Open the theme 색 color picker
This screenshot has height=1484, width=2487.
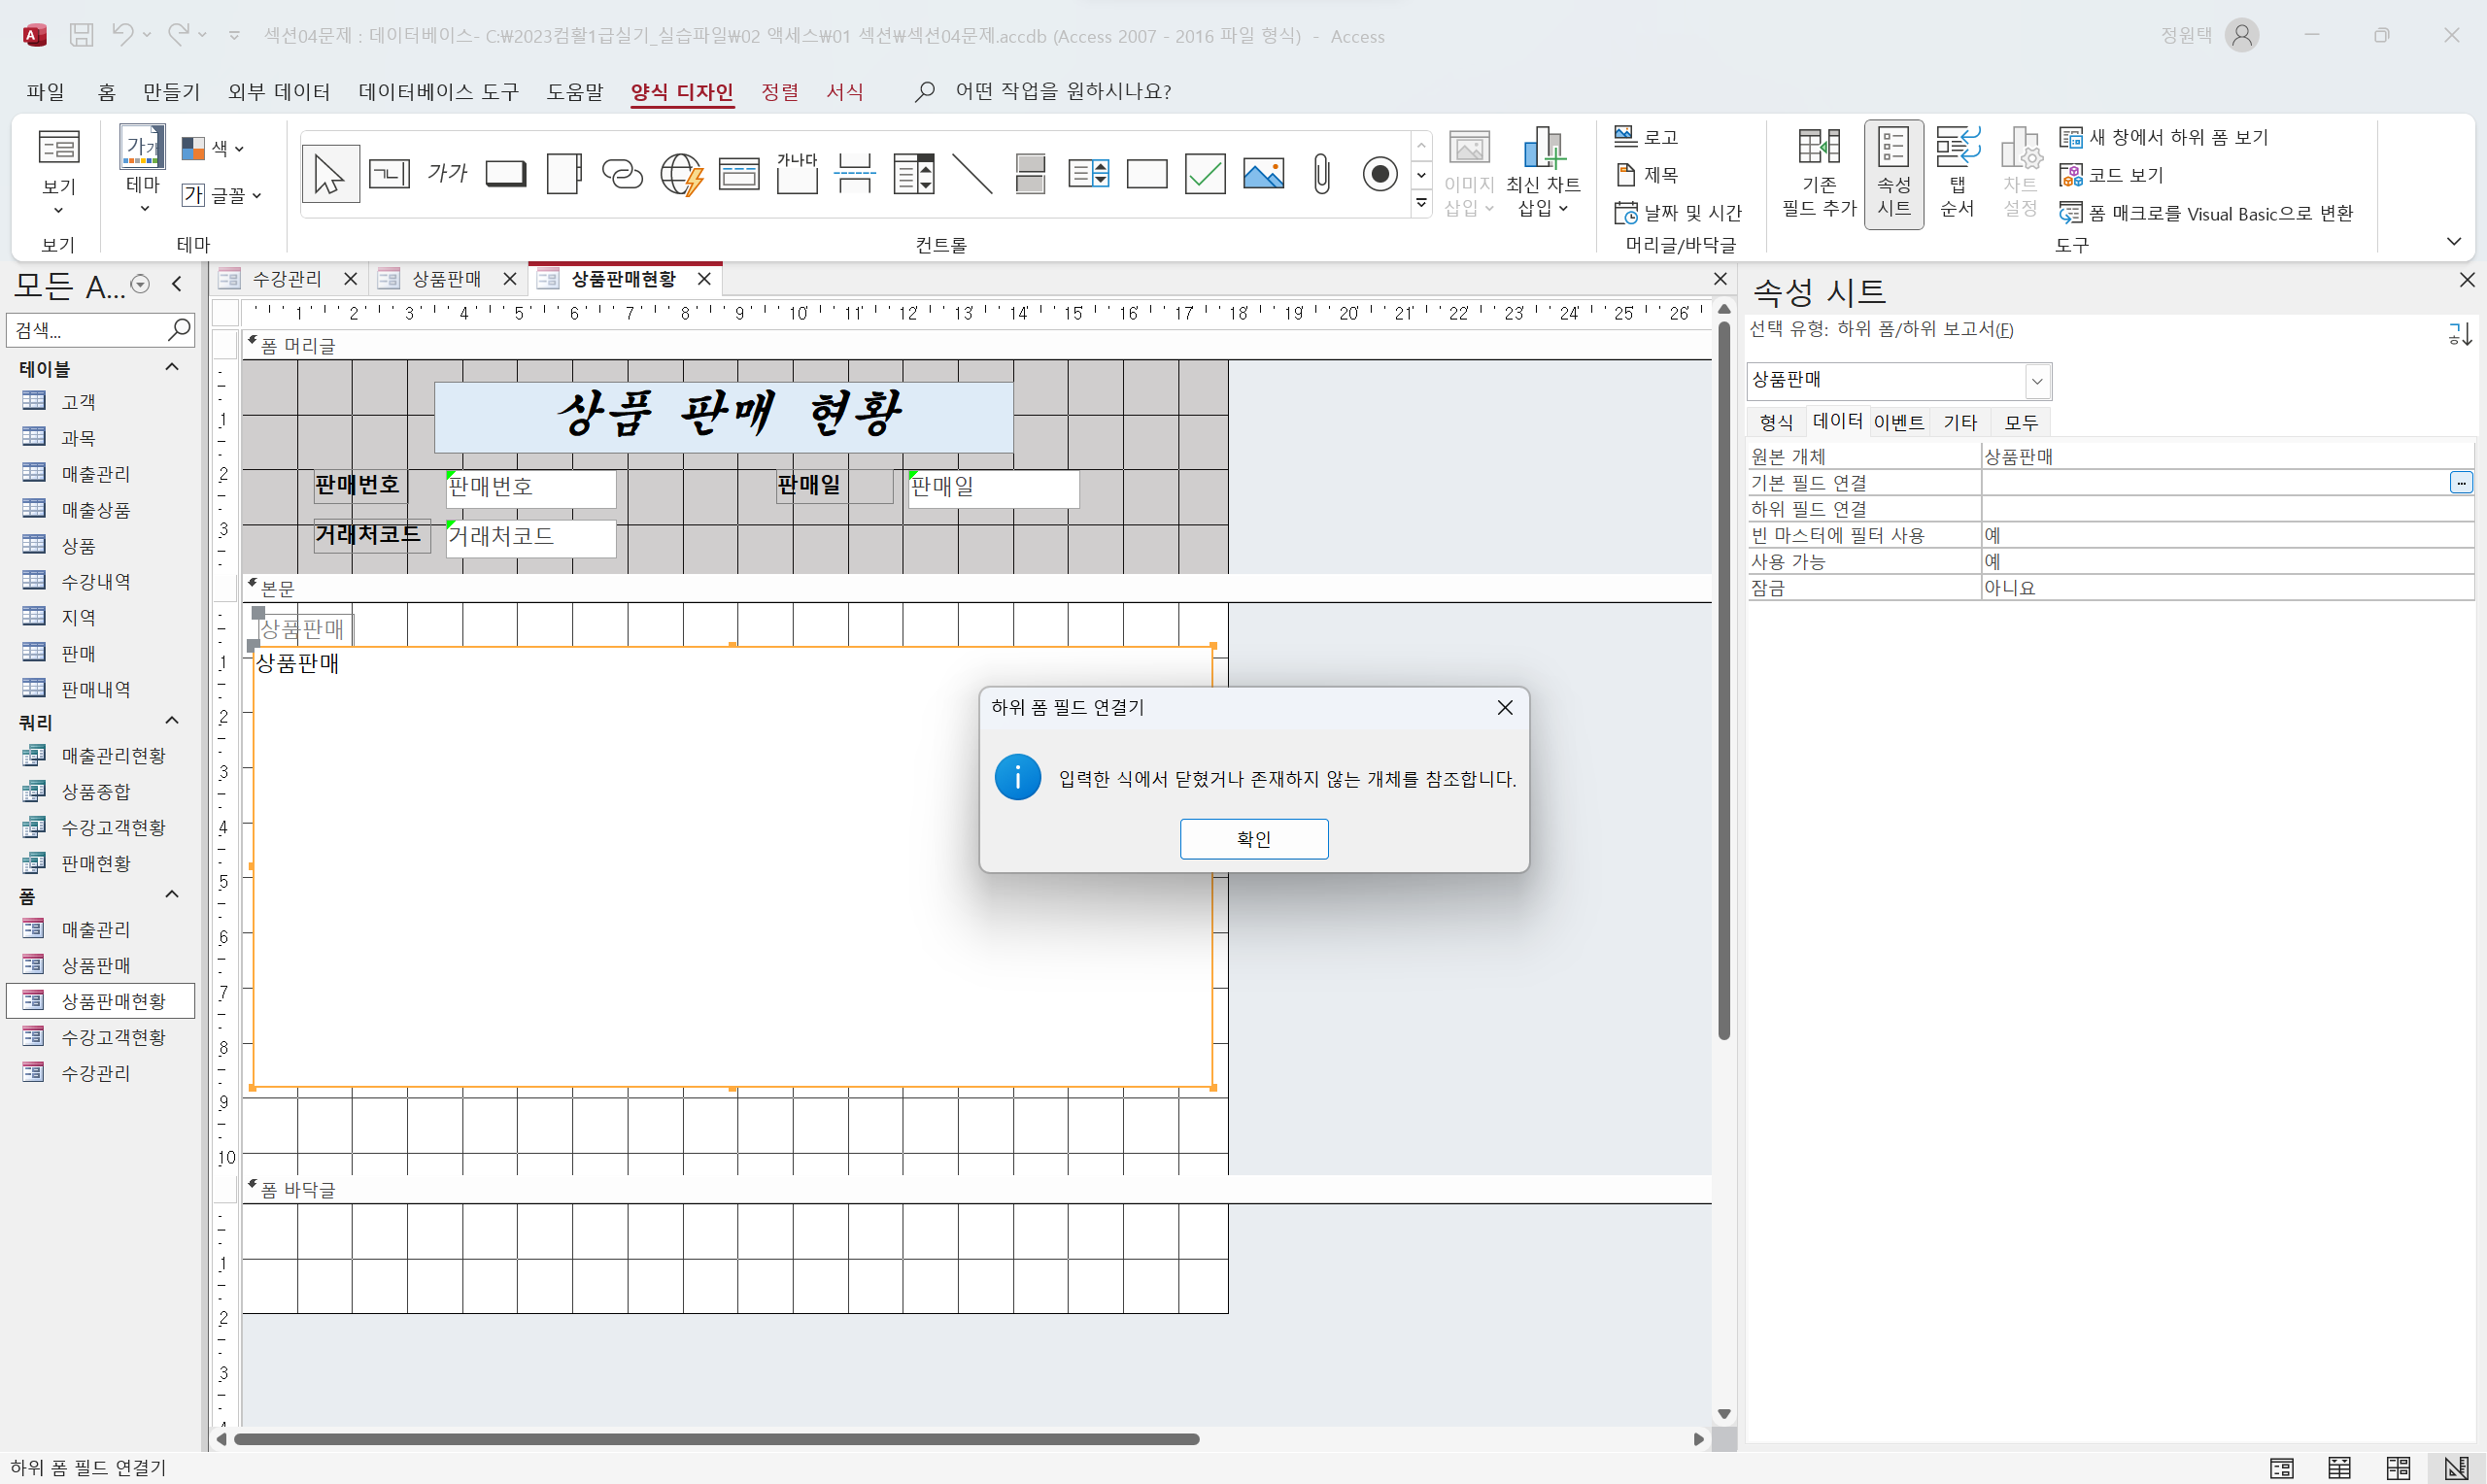[214, 148]
